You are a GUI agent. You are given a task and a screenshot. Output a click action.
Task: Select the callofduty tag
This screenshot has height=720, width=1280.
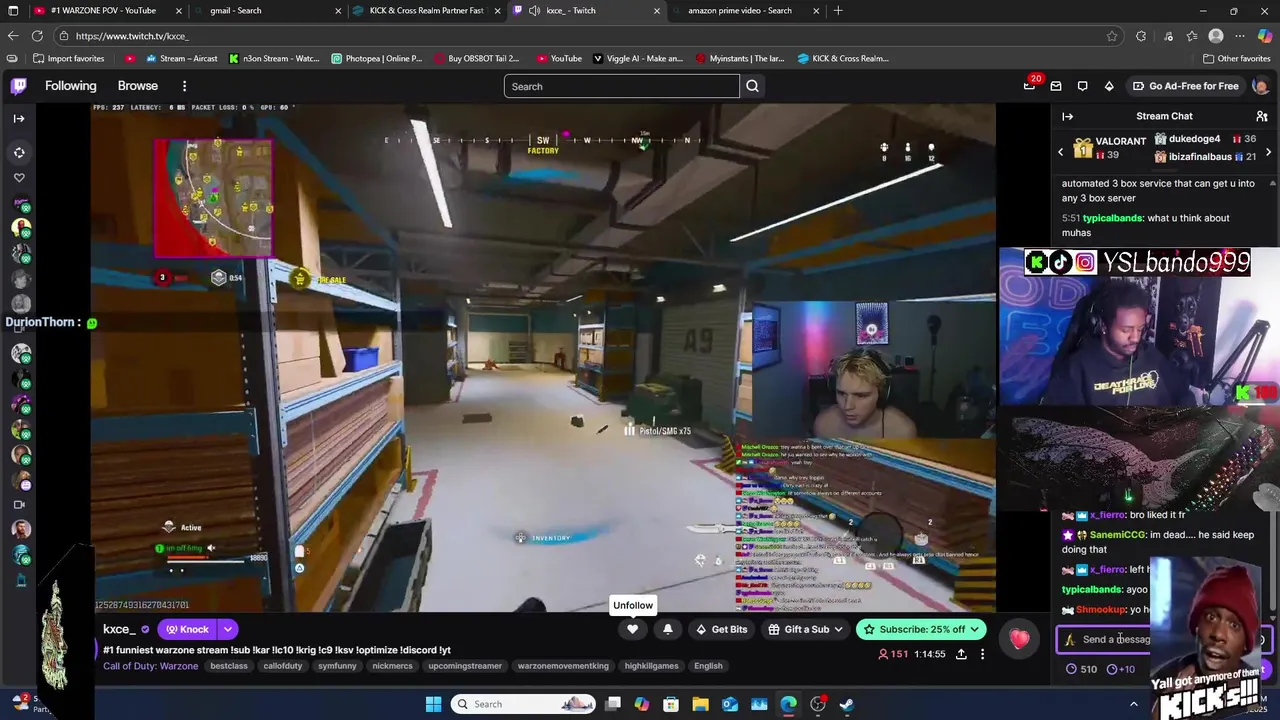point(283,666)
